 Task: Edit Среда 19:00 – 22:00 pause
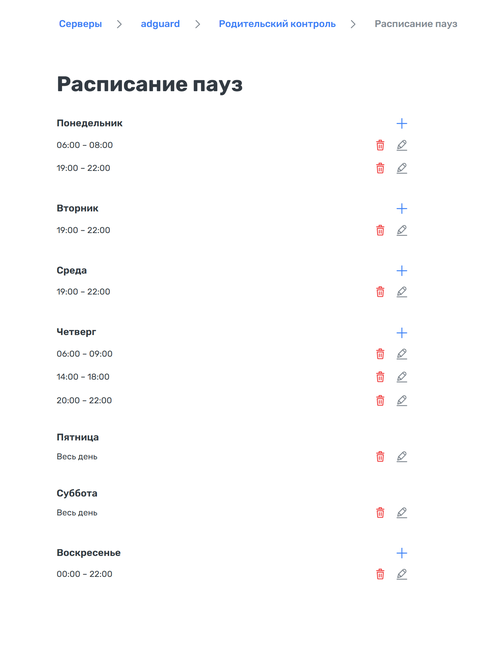coord(402,292)
